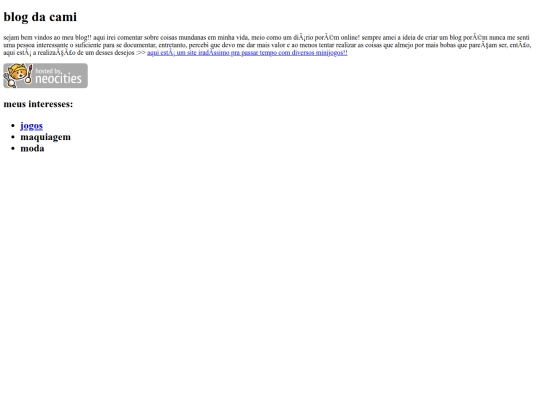Screen dimensions: 540x405
Task: Select the moda list item
Action: 32,148
